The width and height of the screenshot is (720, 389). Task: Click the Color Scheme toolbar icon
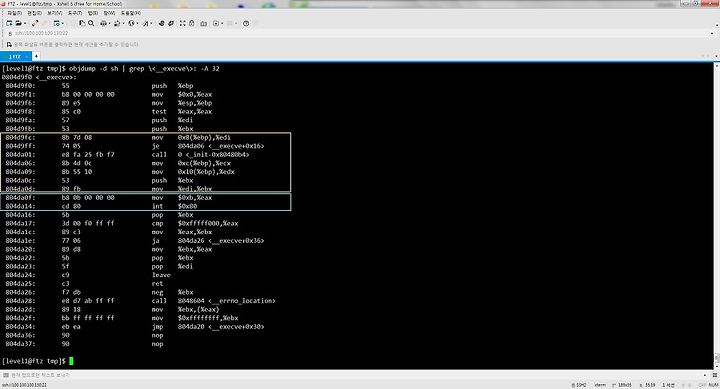[x=117, y=23]
